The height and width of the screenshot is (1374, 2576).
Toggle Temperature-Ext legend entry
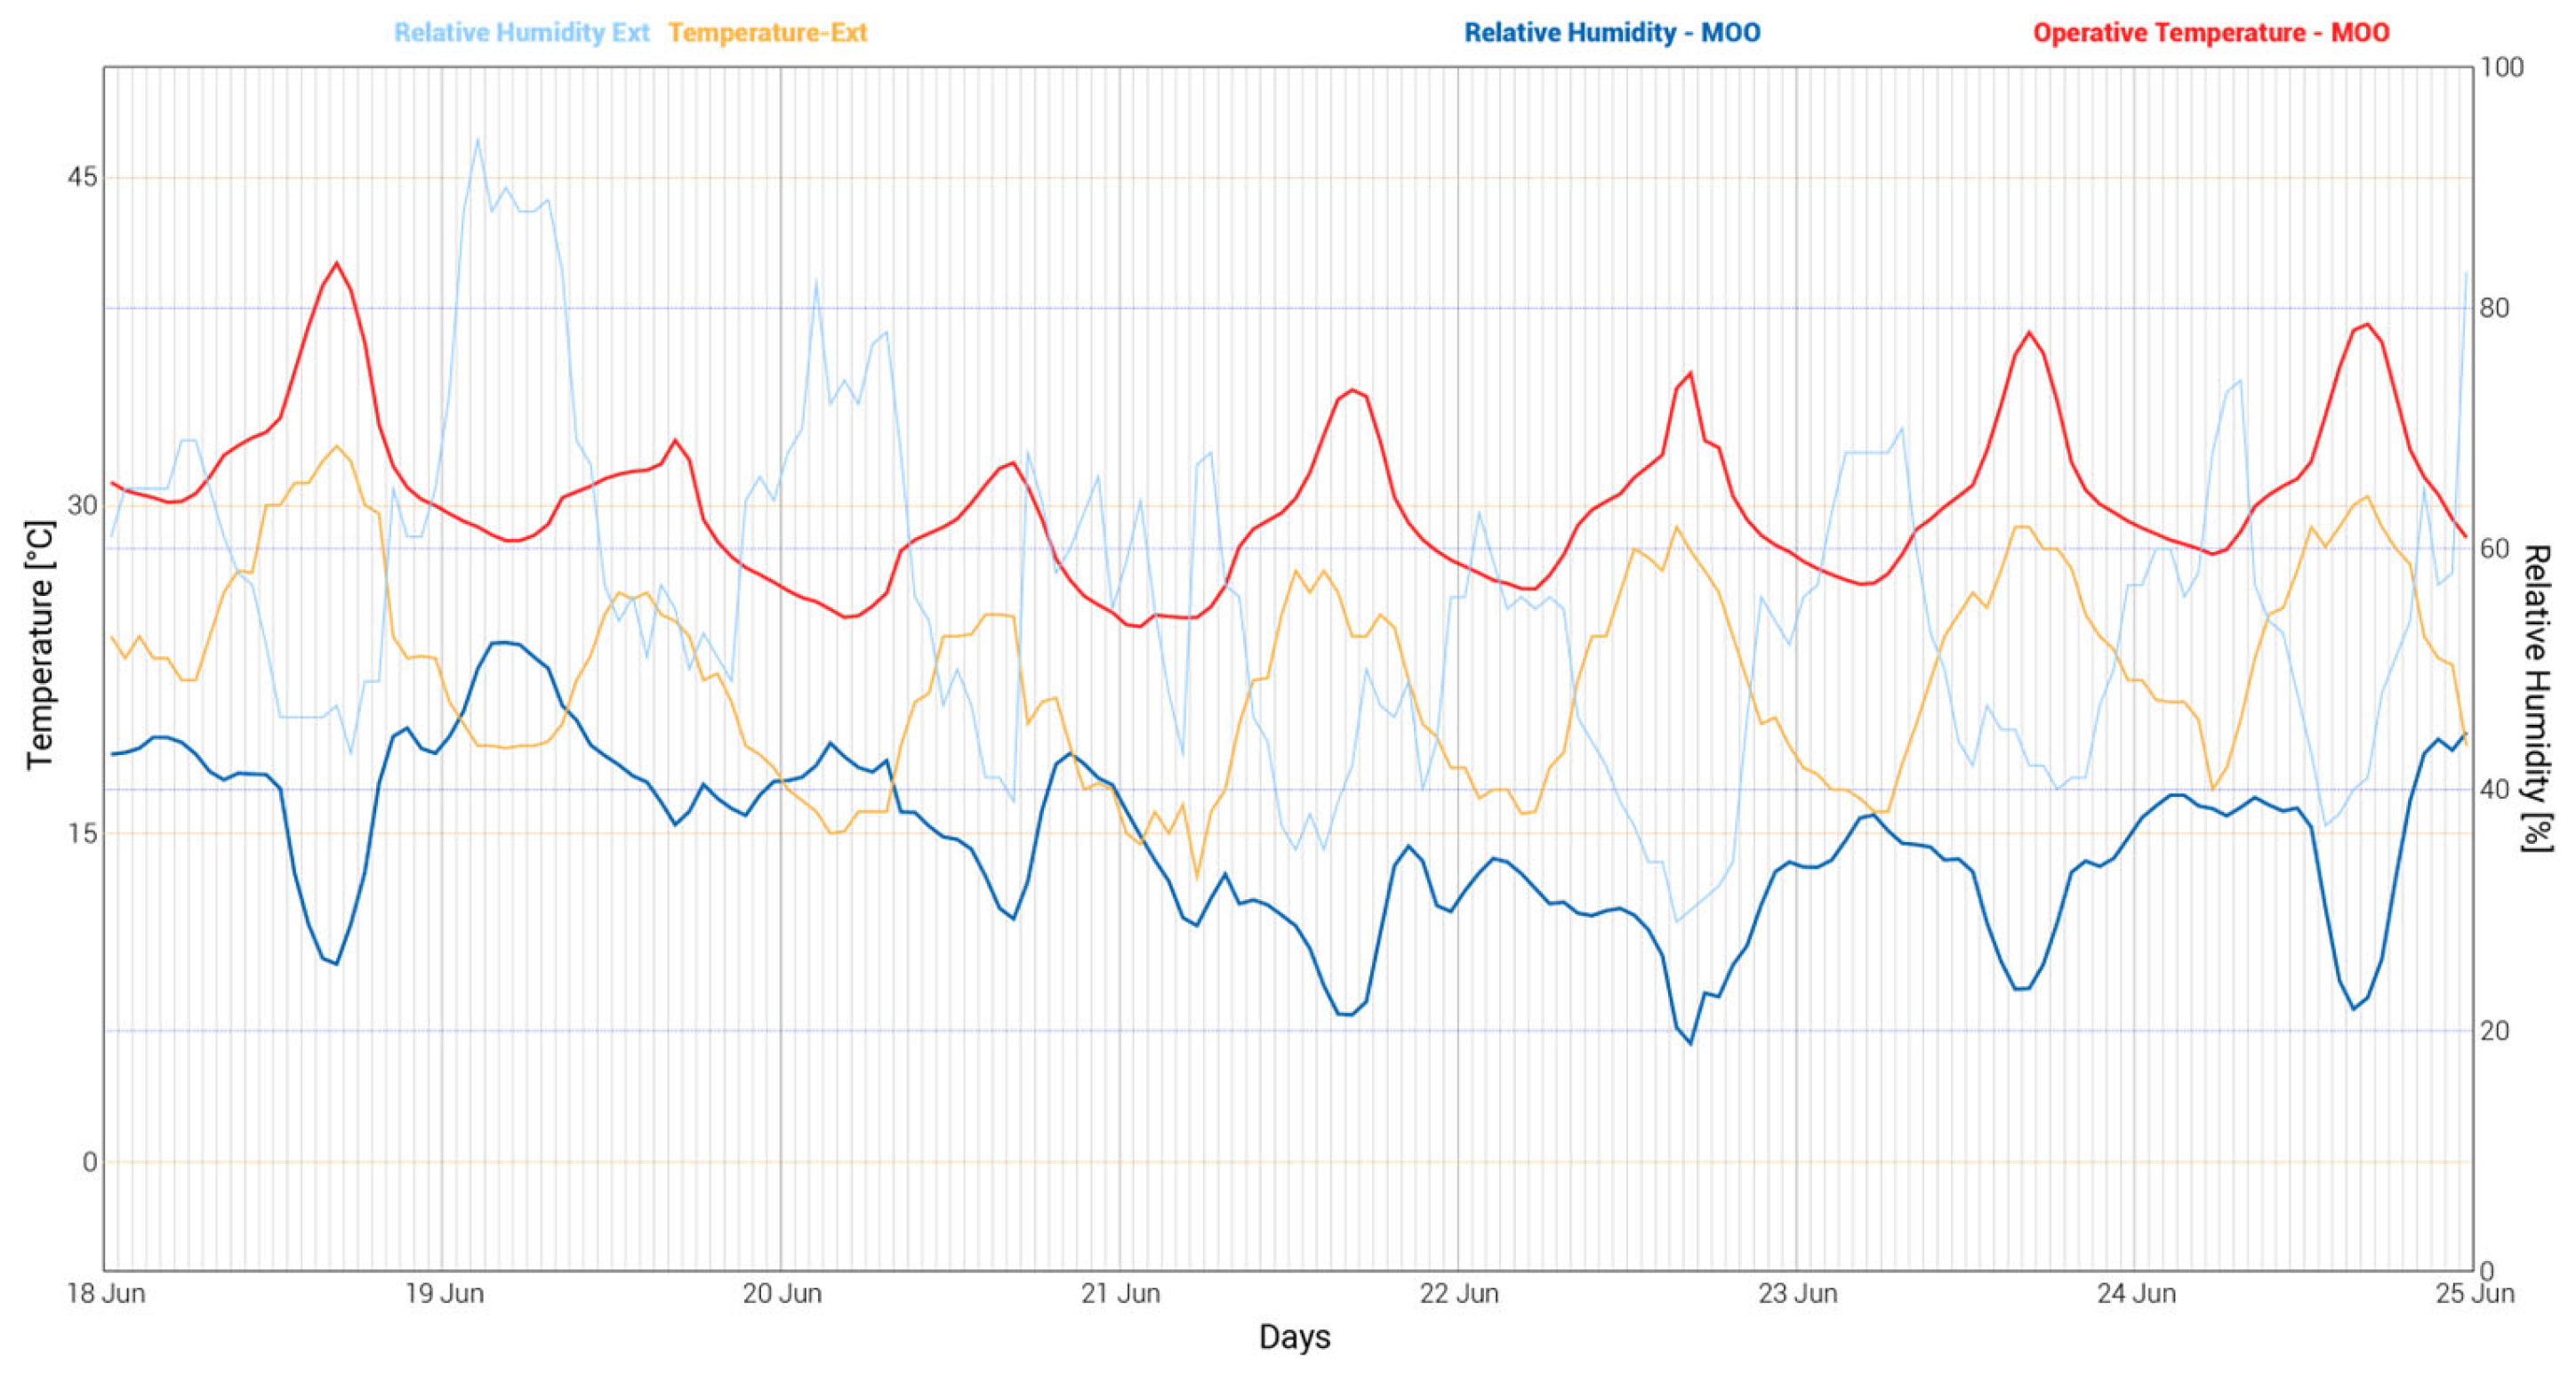767,33
